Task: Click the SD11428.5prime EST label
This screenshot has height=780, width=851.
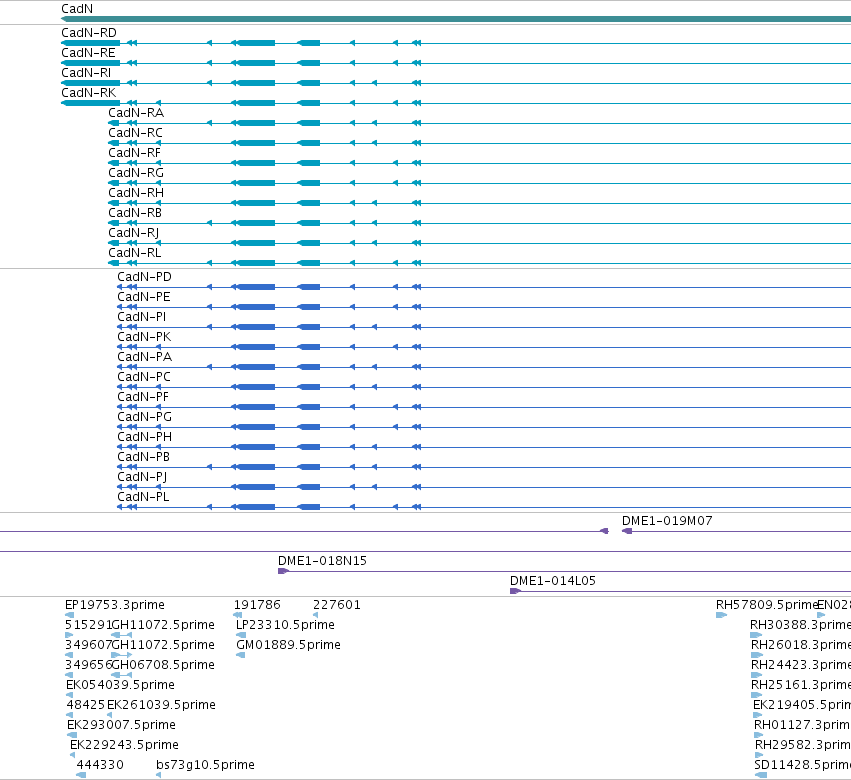Action: pyautogui.click(x=803, y=765)
